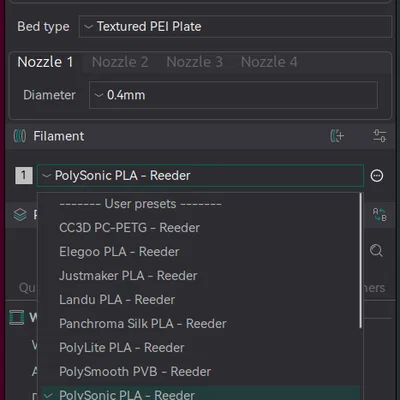This screenshot has width=400, height=400.
Task: Click the filament preset edit ellipsis icon
Action: 377,176
